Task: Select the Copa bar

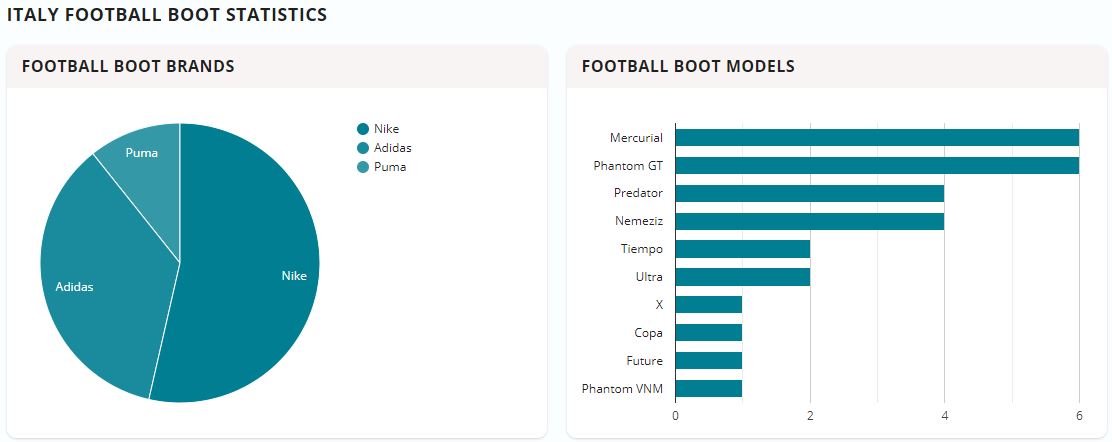Action: [709, 333]
